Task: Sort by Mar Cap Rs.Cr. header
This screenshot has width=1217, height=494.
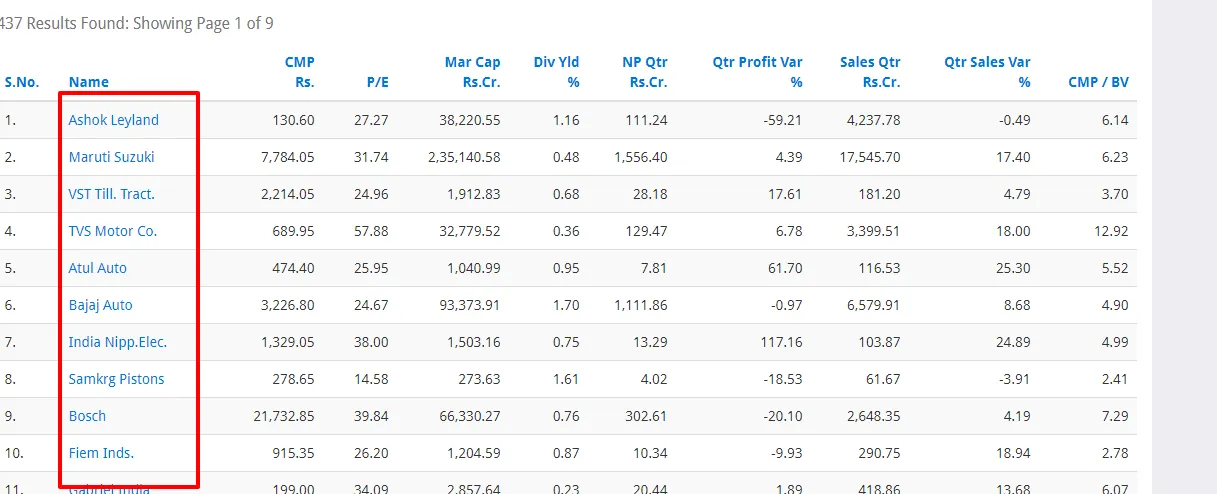Action: point(472,72)
